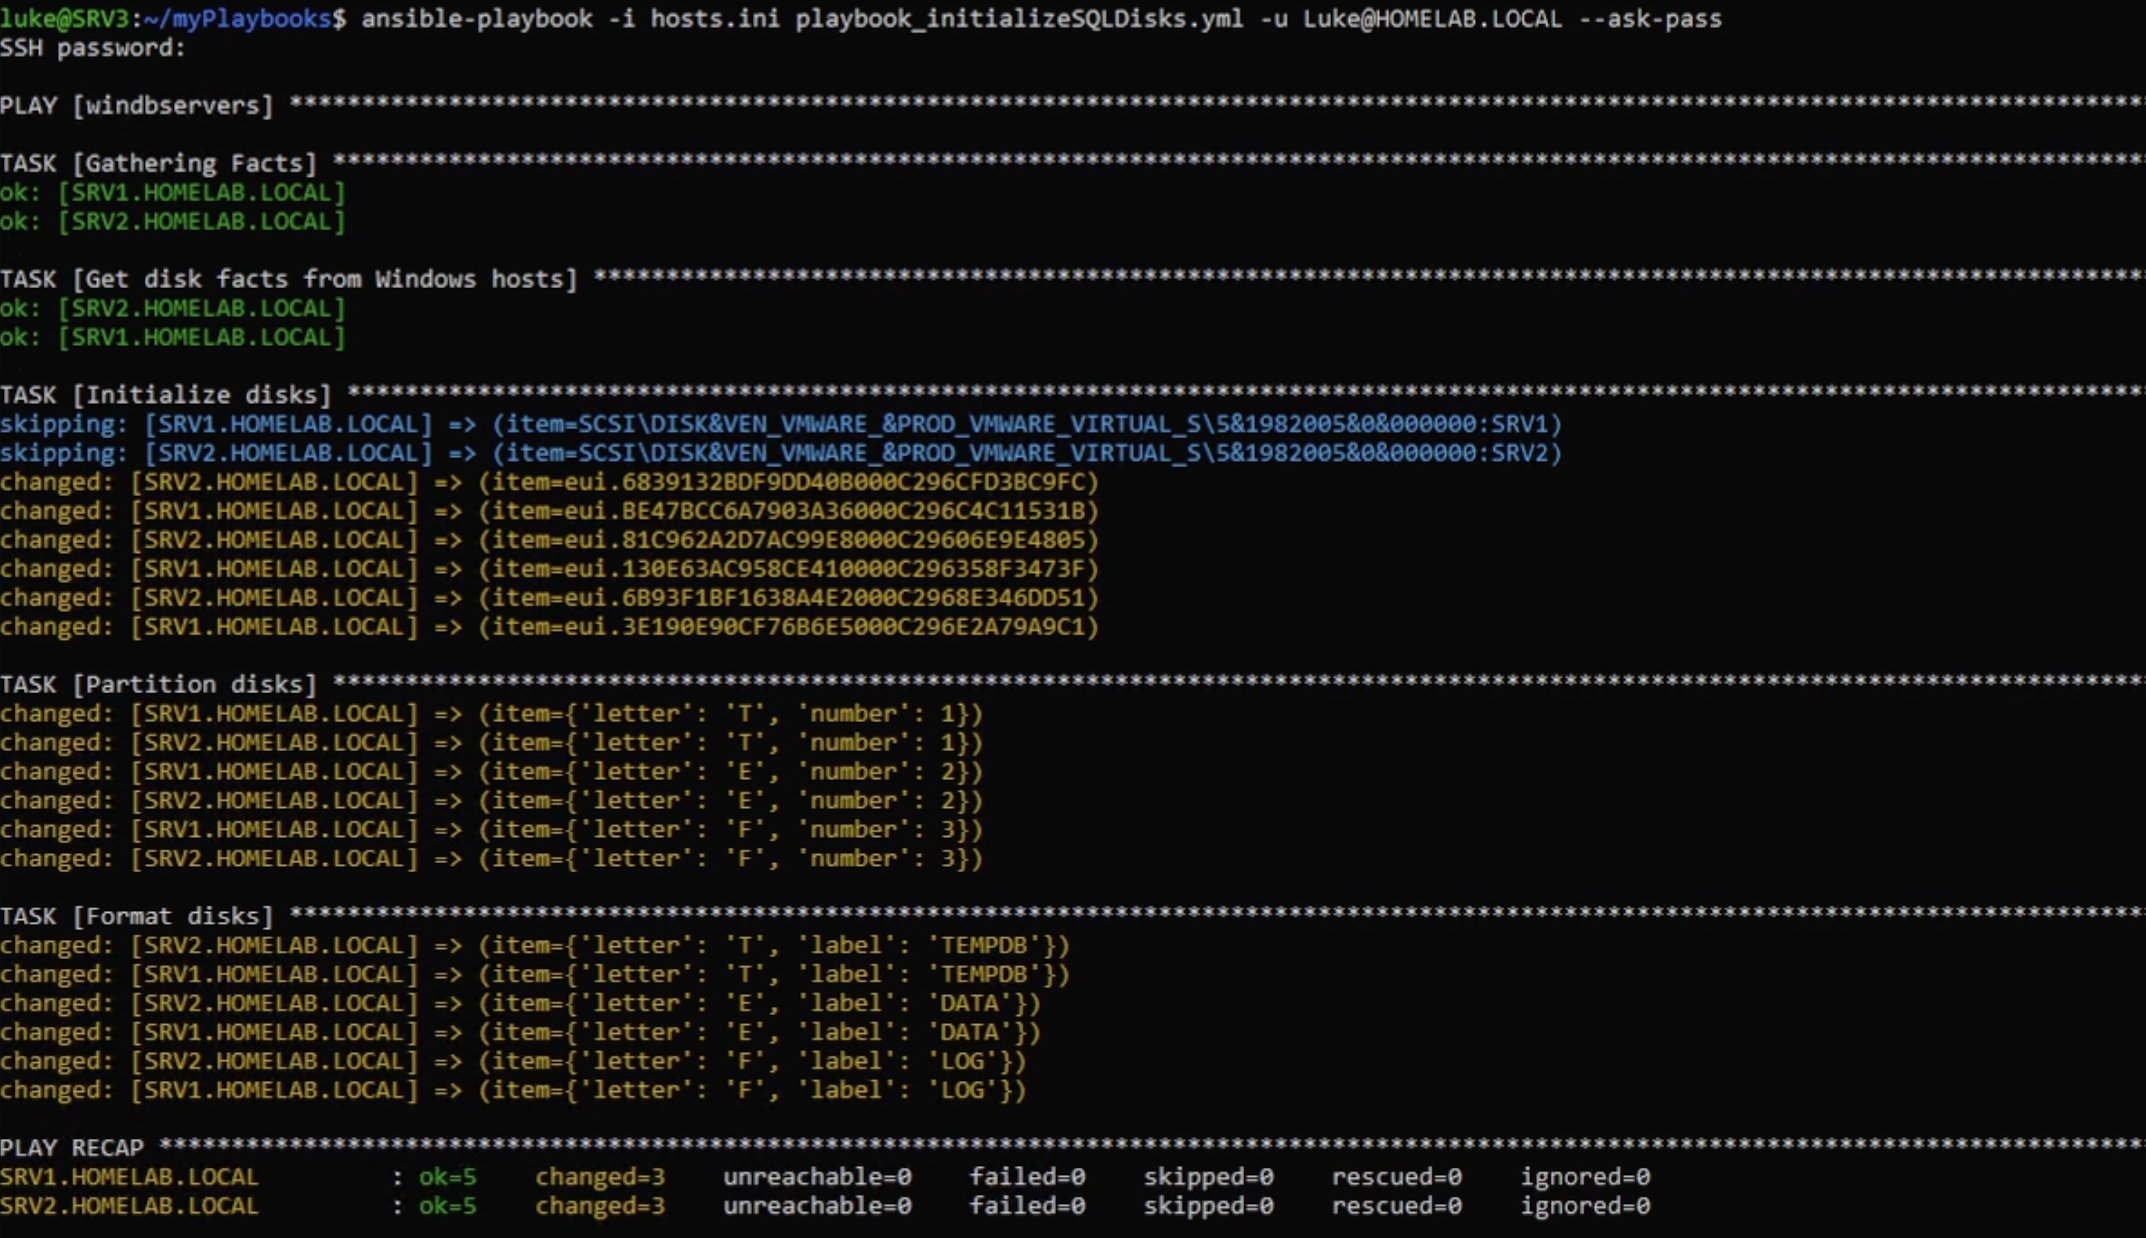Select SRV2 format line labeled TEMPDB

(x=535, y=947)
